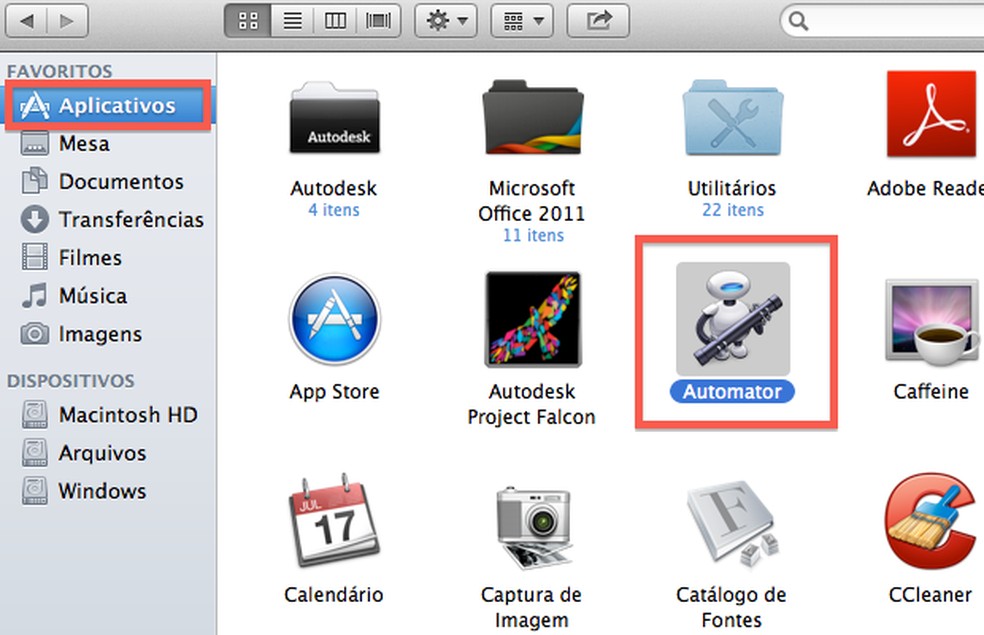Select the Calendário app icon
Viewport: 984px width, 635px height.
coord(334,521)
